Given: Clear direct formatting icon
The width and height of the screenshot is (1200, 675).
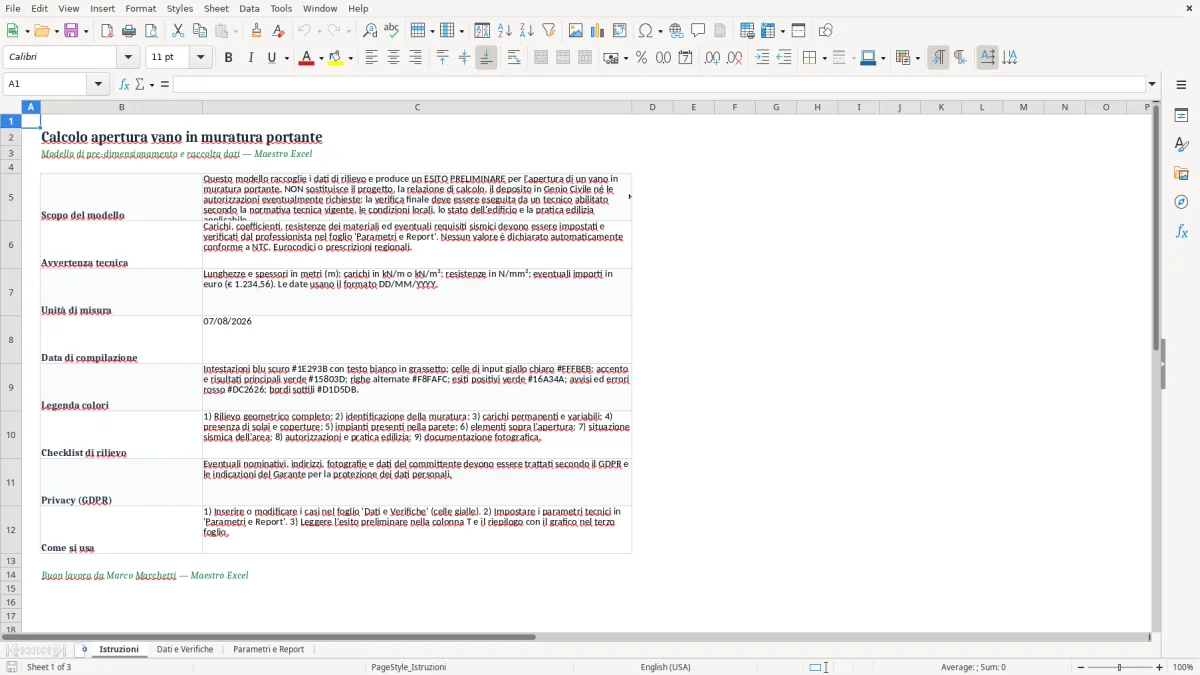Looking at the screenshot, I should (x=278, y=31).
